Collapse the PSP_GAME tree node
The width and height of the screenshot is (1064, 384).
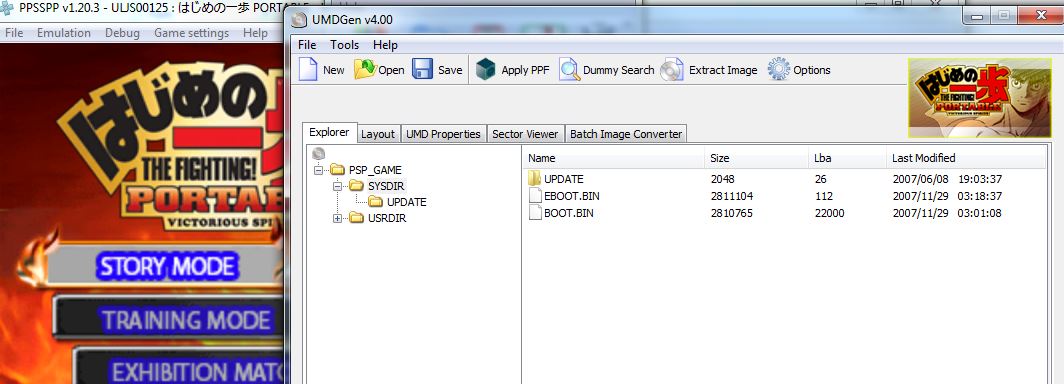(x=318, y=170)
